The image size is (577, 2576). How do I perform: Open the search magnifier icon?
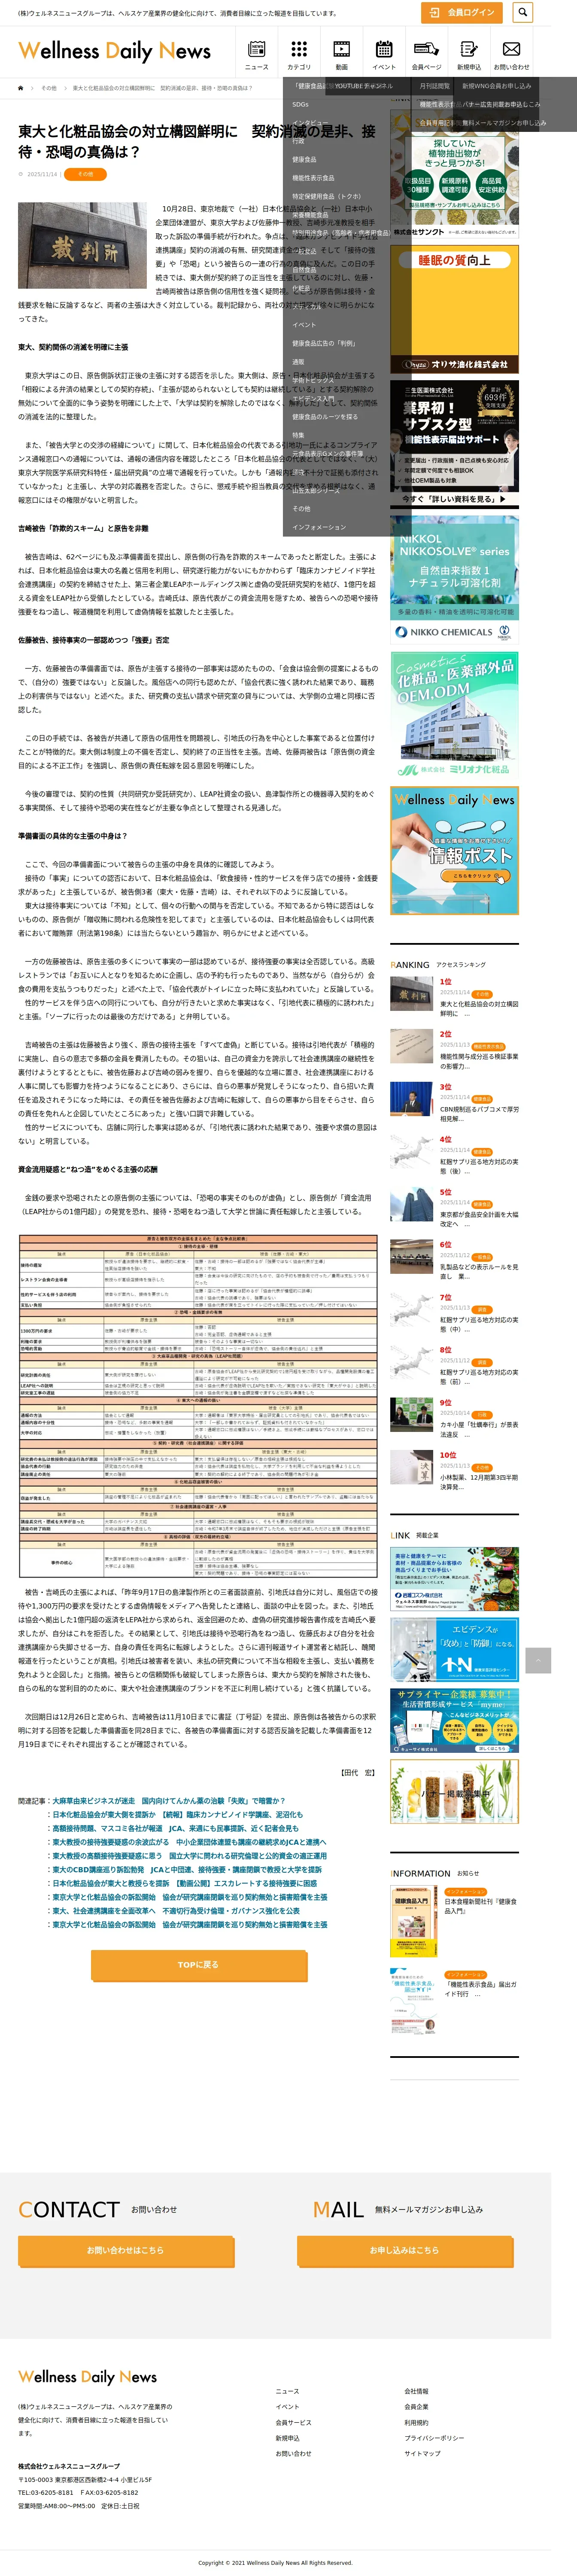click(x=523, y=12)
